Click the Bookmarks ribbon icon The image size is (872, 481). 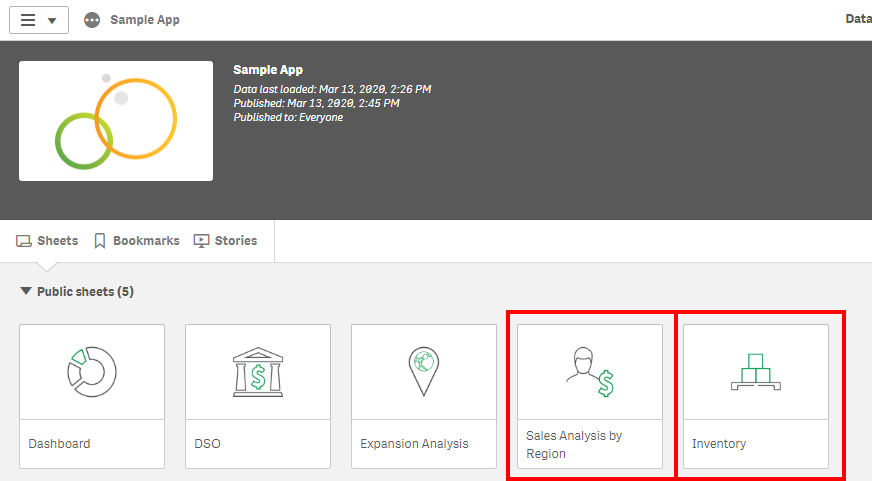pyautogui.click(x=100, y=241)
